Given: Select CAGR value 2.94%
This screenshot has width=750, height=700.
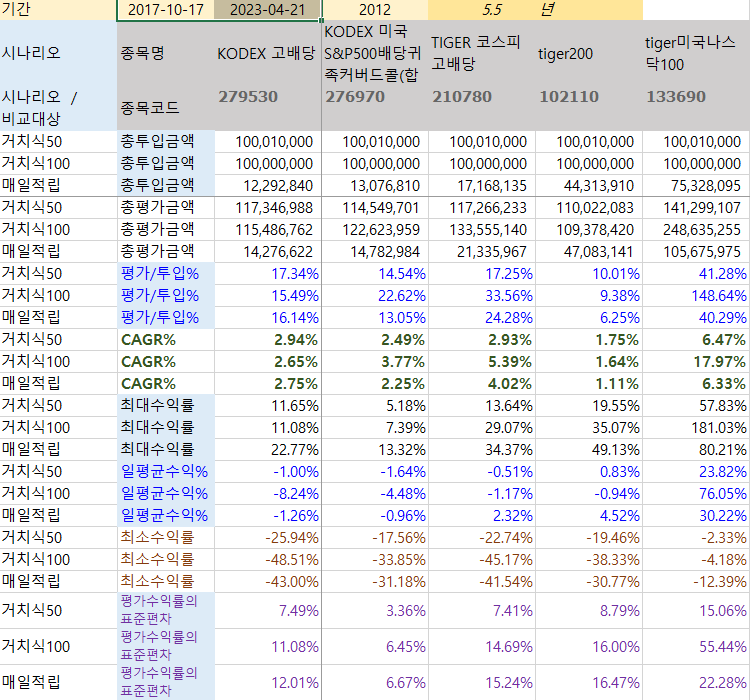Looking at the screenshot, I should pyautogui.click(x=267, y=339).
